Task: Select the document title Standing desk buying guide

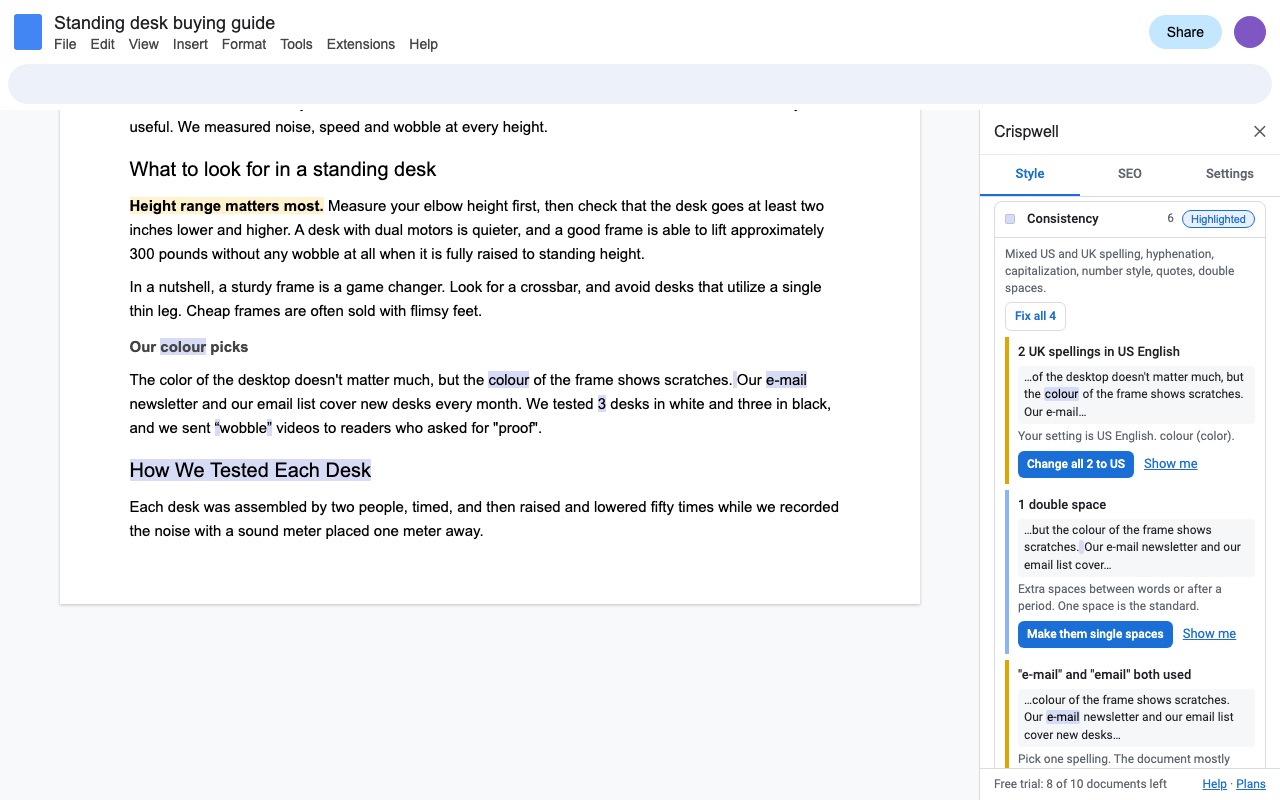Action: coord(164,23)
